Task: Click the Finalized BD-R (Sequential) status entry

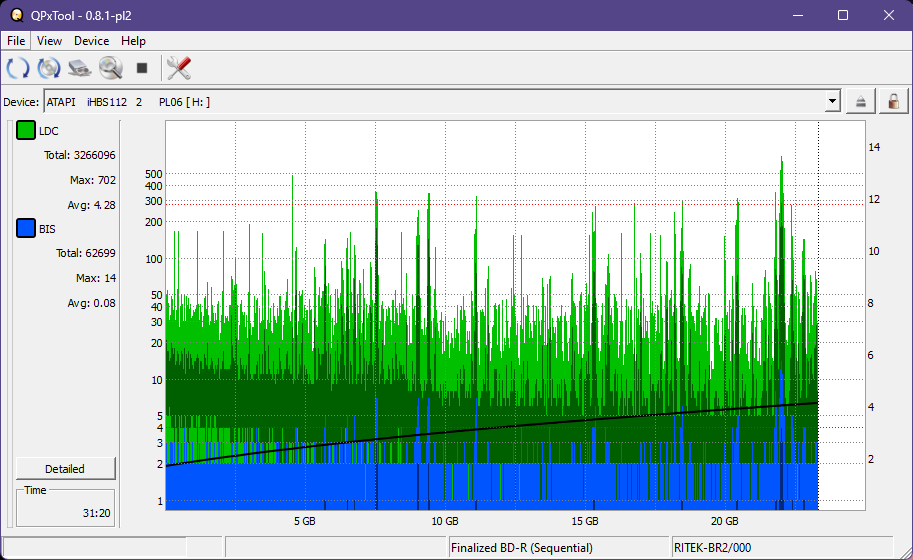Action: point(522,548)
